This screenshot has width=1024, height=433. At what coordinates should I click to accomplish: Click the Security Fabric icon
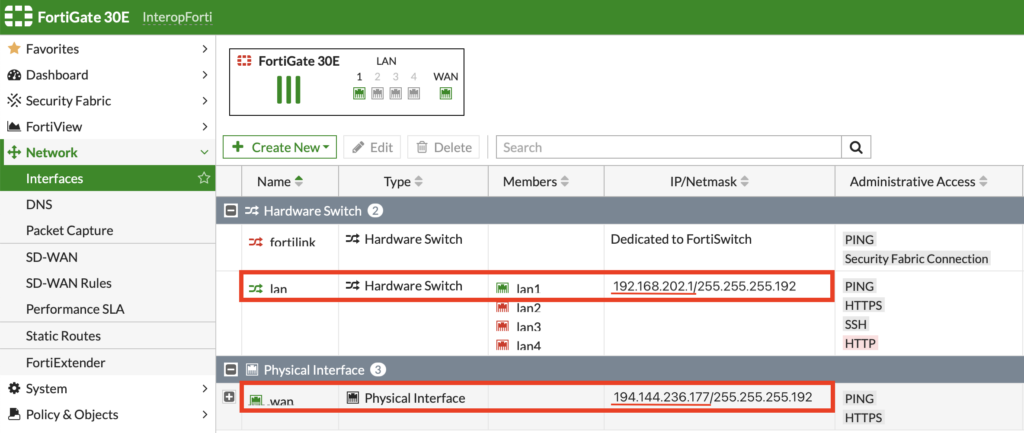click(x=14, y=101)
